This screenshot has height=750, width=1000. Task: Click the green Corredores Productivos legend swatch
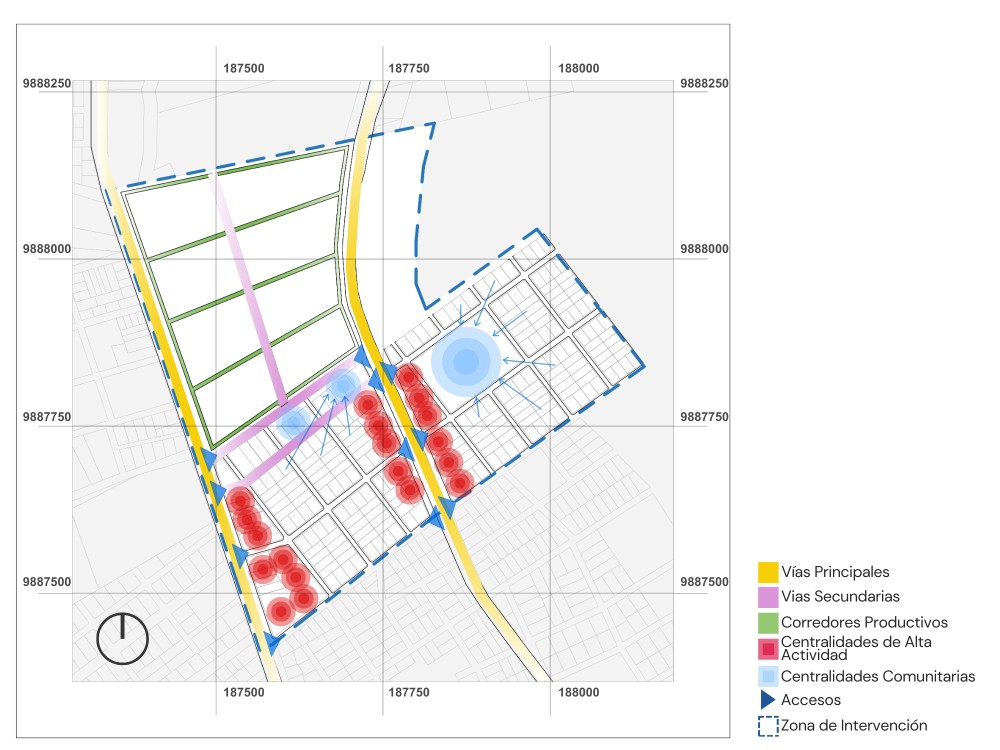(768, 622)
